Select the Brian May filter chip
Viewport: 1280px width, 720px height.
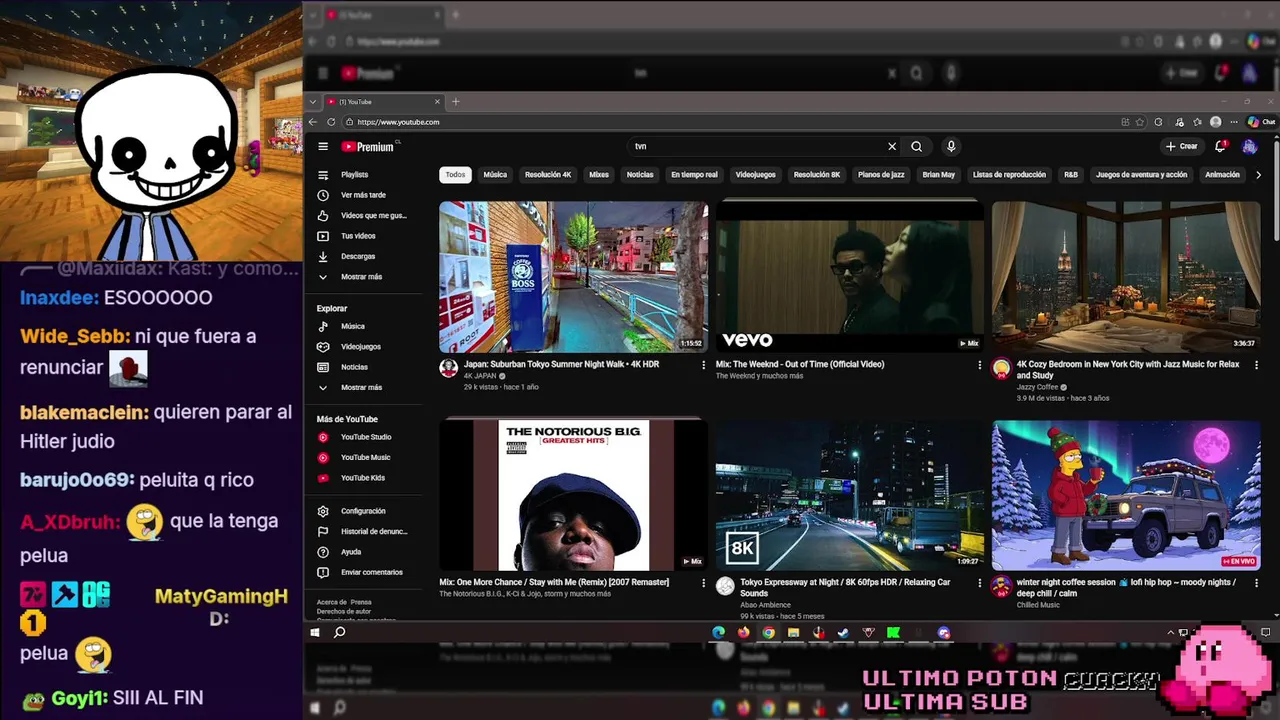[x=938, y=175]
